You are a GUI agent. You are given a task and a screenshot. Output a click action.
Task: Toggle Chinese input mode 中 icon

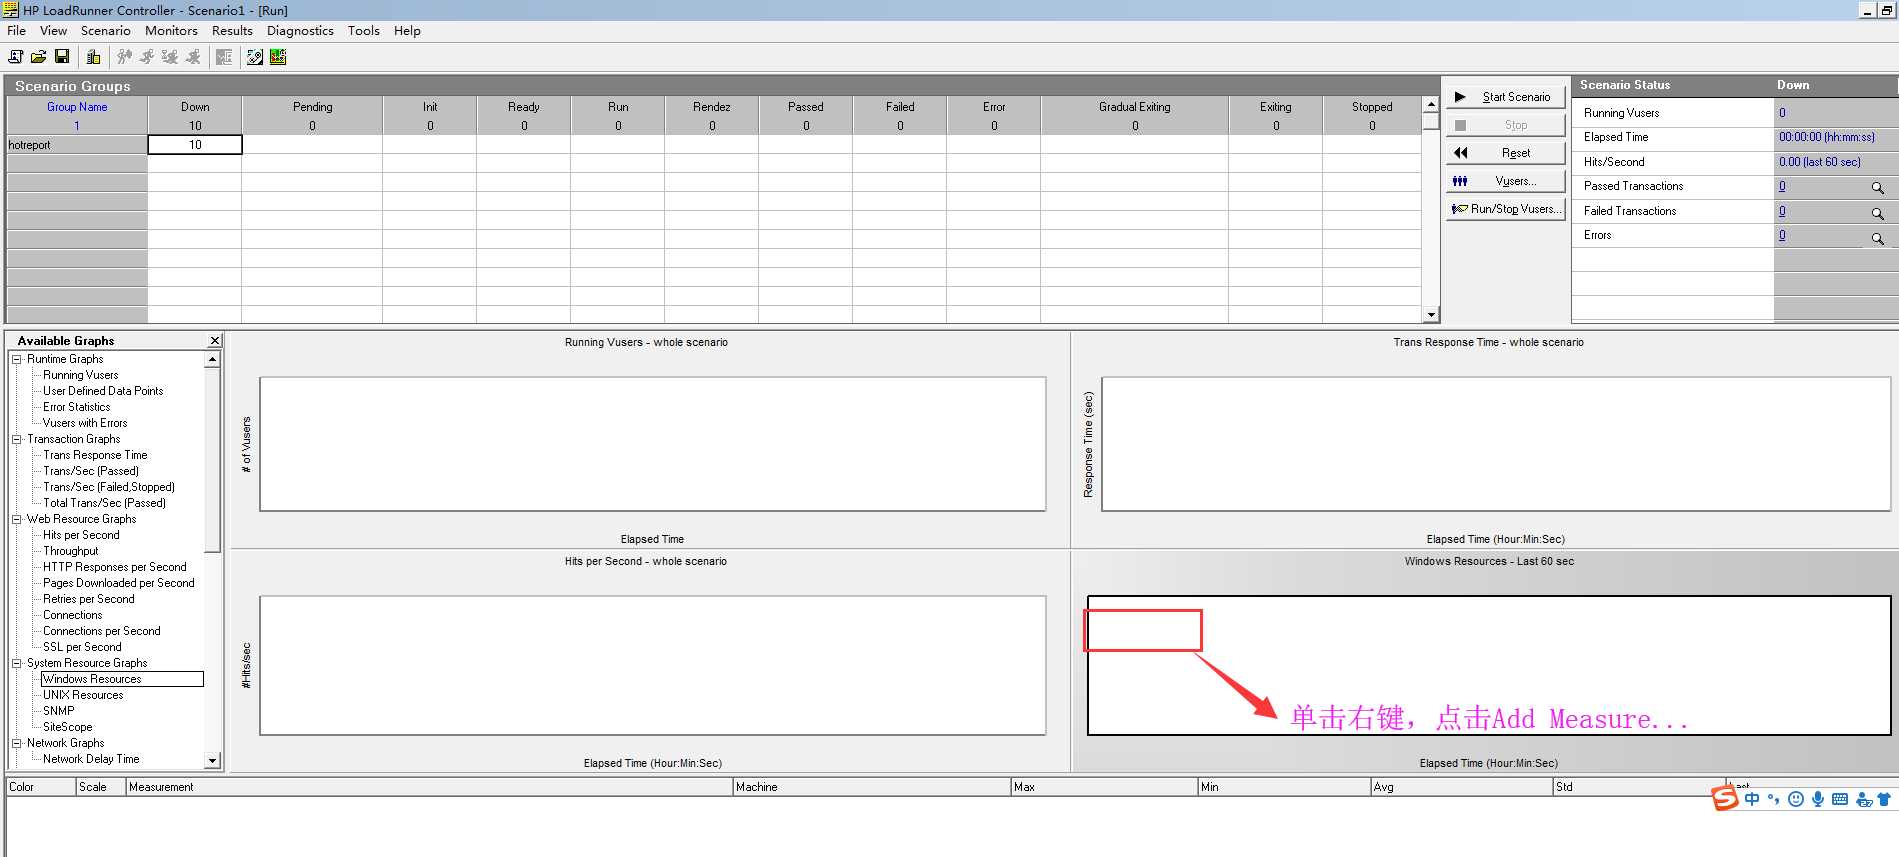pyautogui.click(x=1752, y=799)
